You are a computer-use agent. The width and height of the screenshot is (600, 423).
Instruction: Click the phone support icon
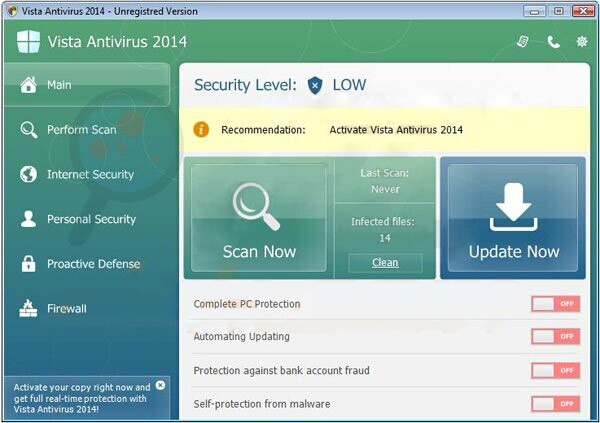coord(553,42)
